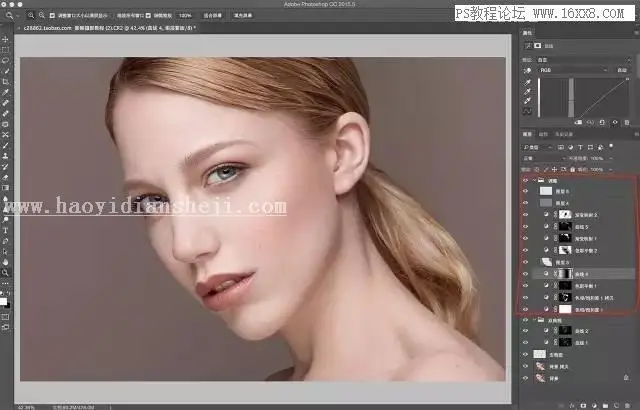Select the Rectangular Marquee tool
The height and width of the screenshot is (410, 640).
[5, 50]
